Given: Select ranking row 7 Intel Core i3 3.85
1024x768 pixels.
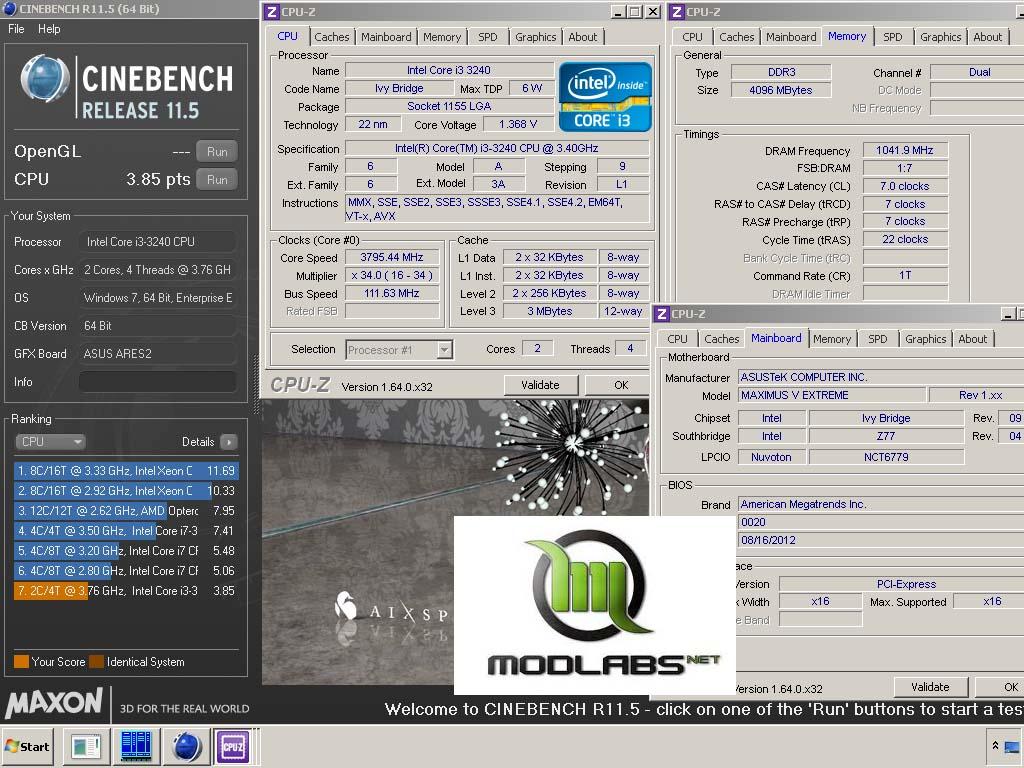Looking at the screenshot, I should click(126, 591).
